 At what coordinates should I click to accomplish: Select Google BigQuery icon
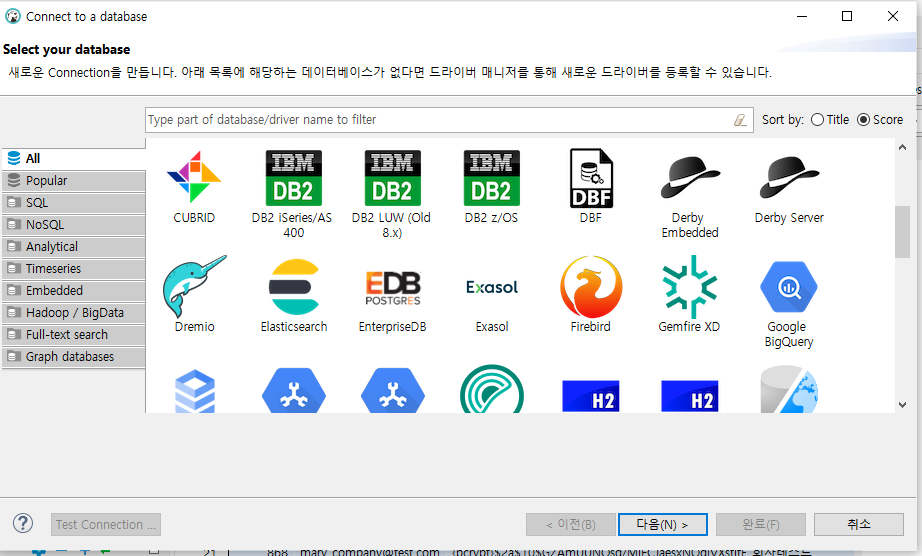pos(789,287)
